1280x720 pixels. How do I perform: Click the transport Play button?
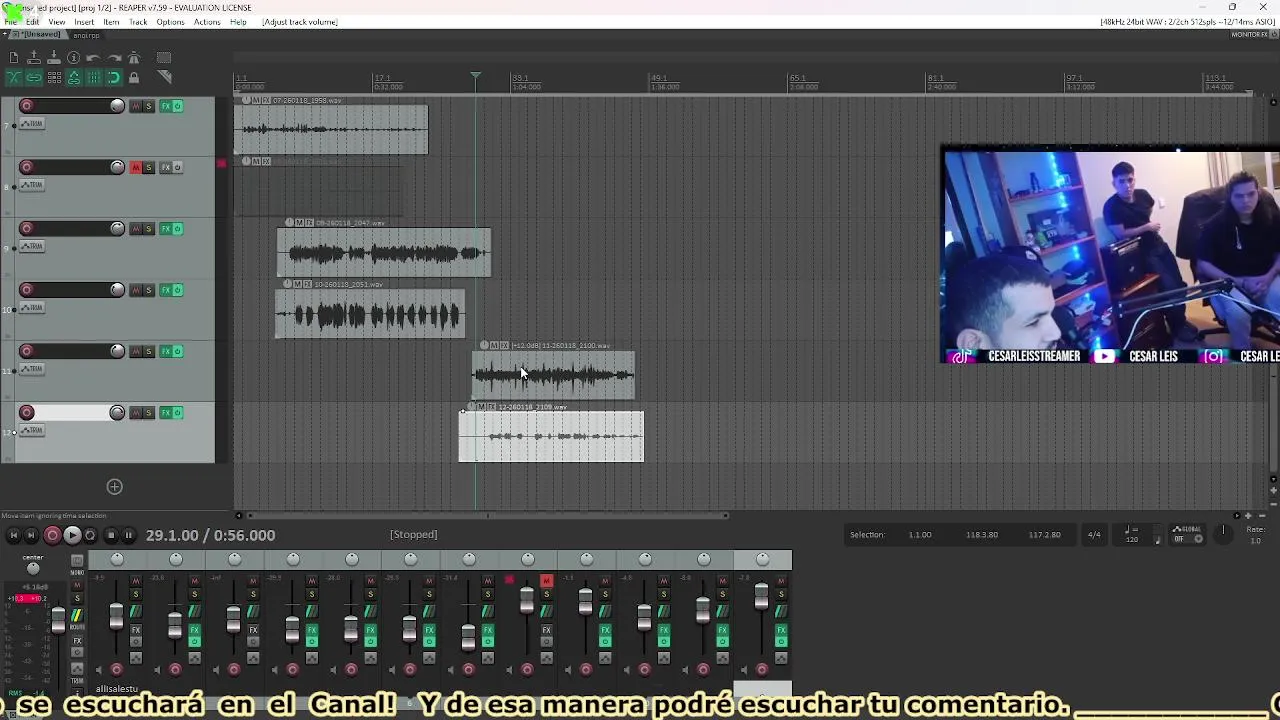72,535
